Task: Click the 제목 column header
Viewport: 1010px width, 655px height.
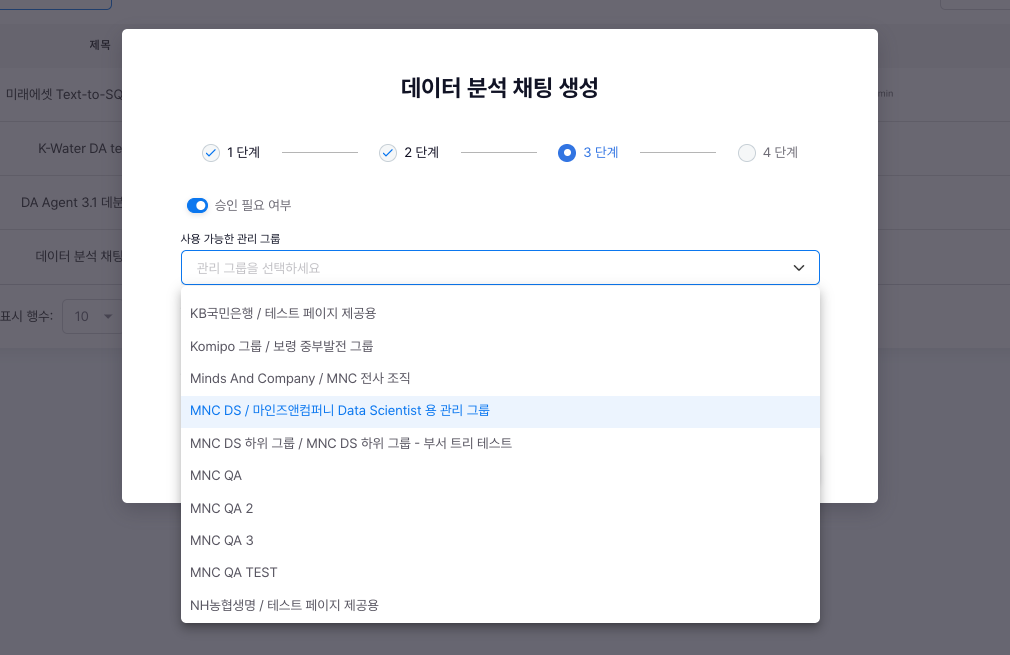Action: click(100, 45)
